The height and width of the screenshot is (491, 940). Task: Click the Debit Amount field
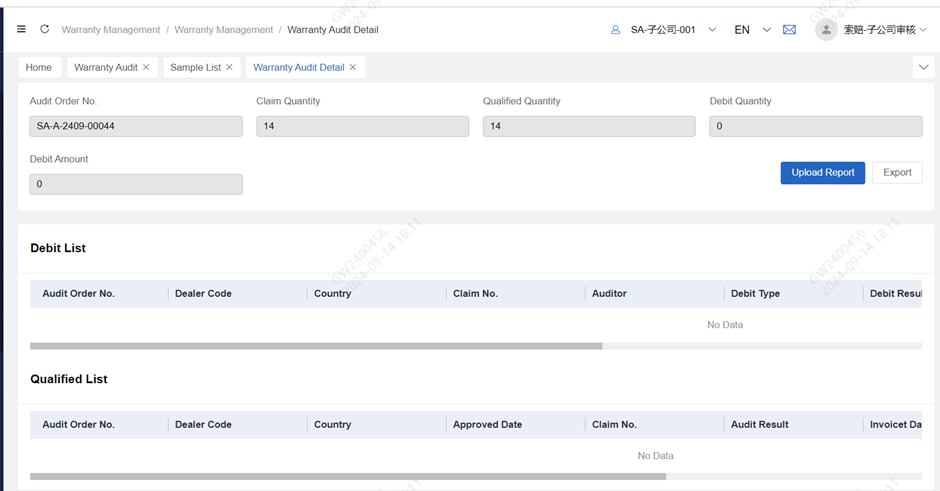pyautogui.click(x=136, y=184)
